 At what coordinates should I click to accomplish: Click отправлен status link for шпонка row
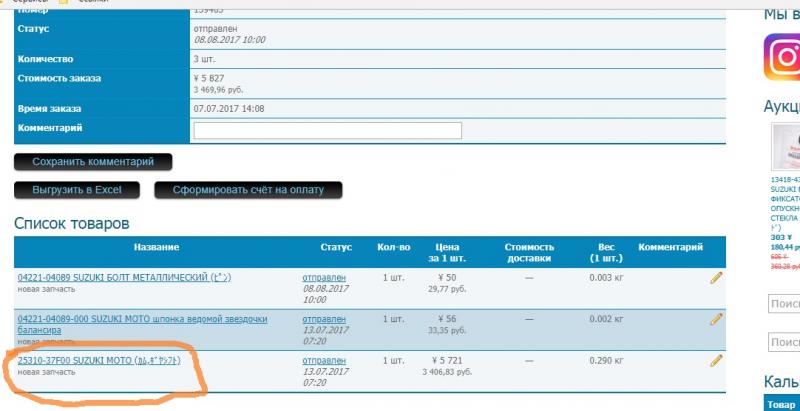coord(324,319)
